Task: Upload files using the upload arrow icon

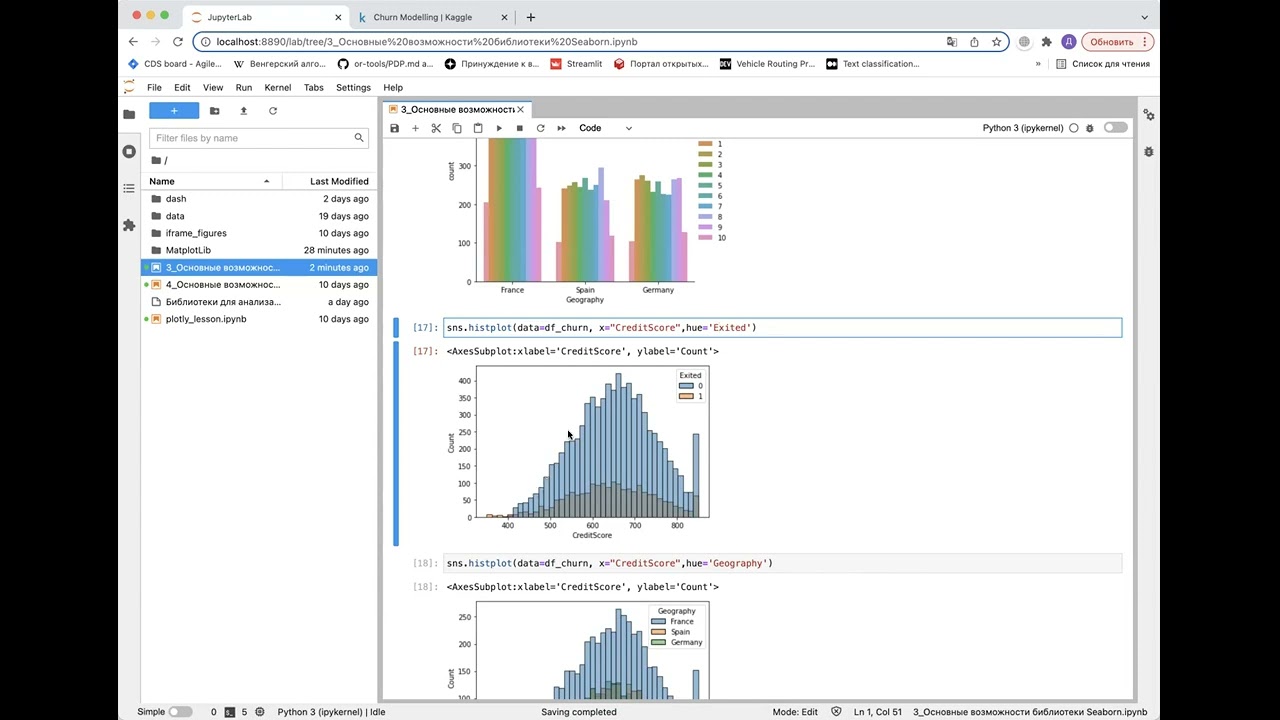Action: click(243, 111)
